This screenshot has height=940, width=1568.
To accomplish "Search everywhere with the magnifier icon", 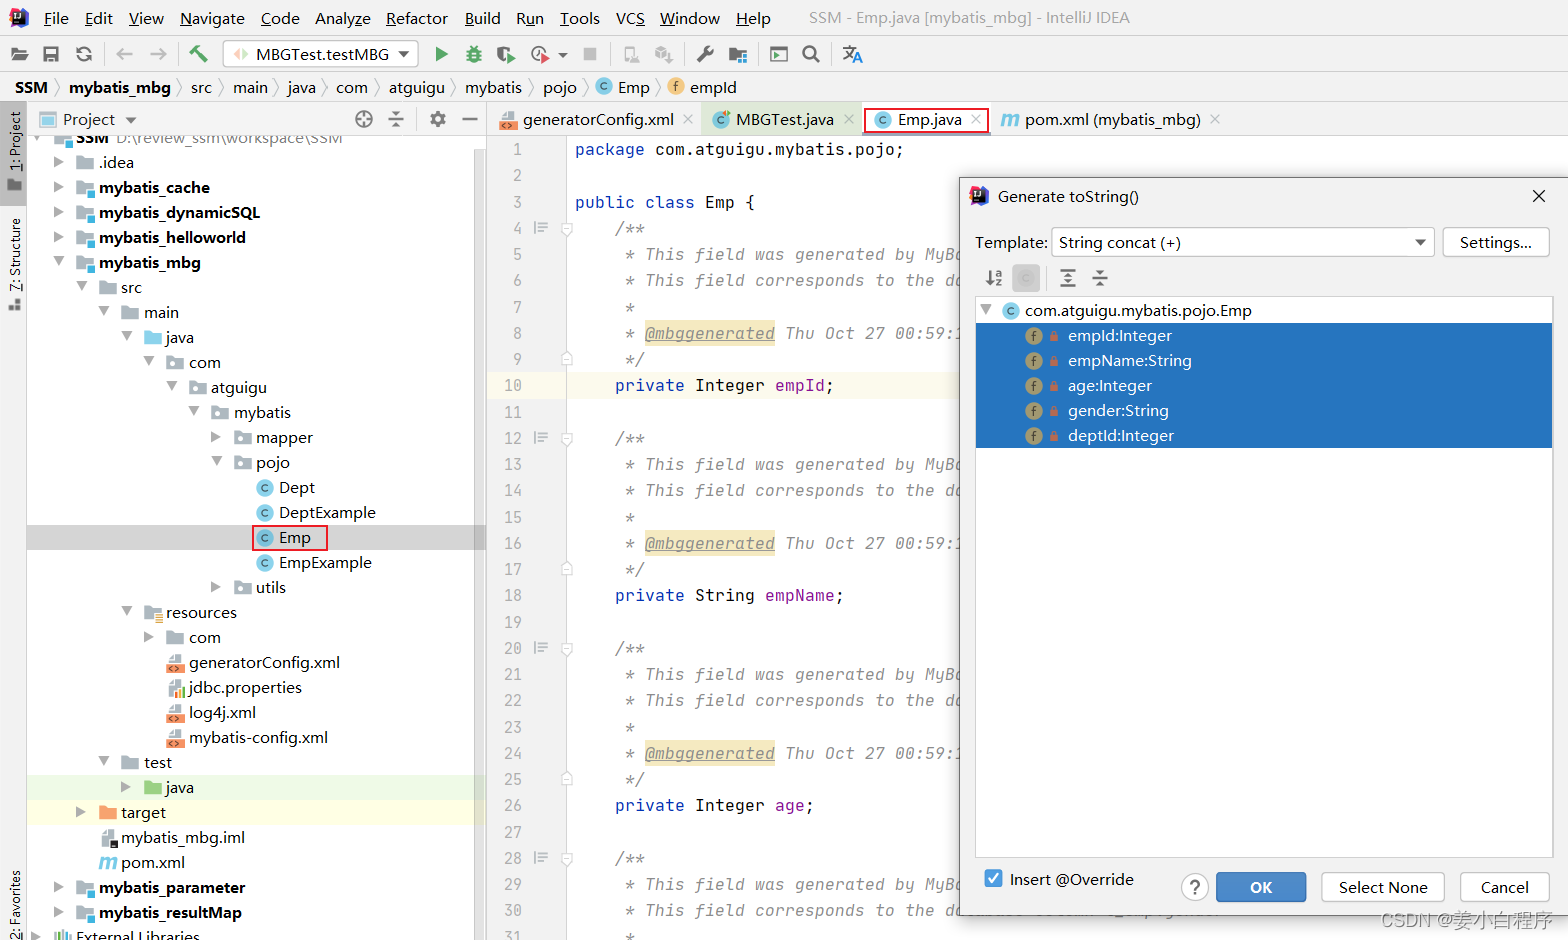I will click(811, 54).
